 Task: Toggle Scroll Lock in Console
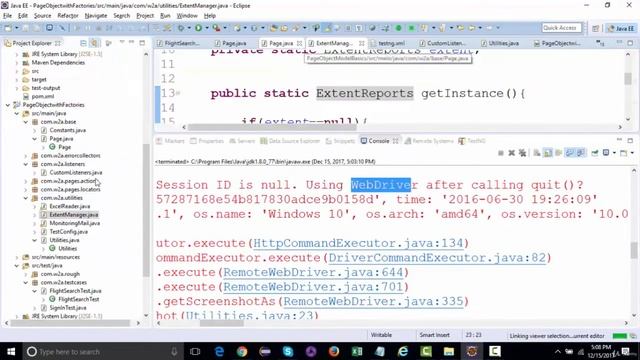547,153
